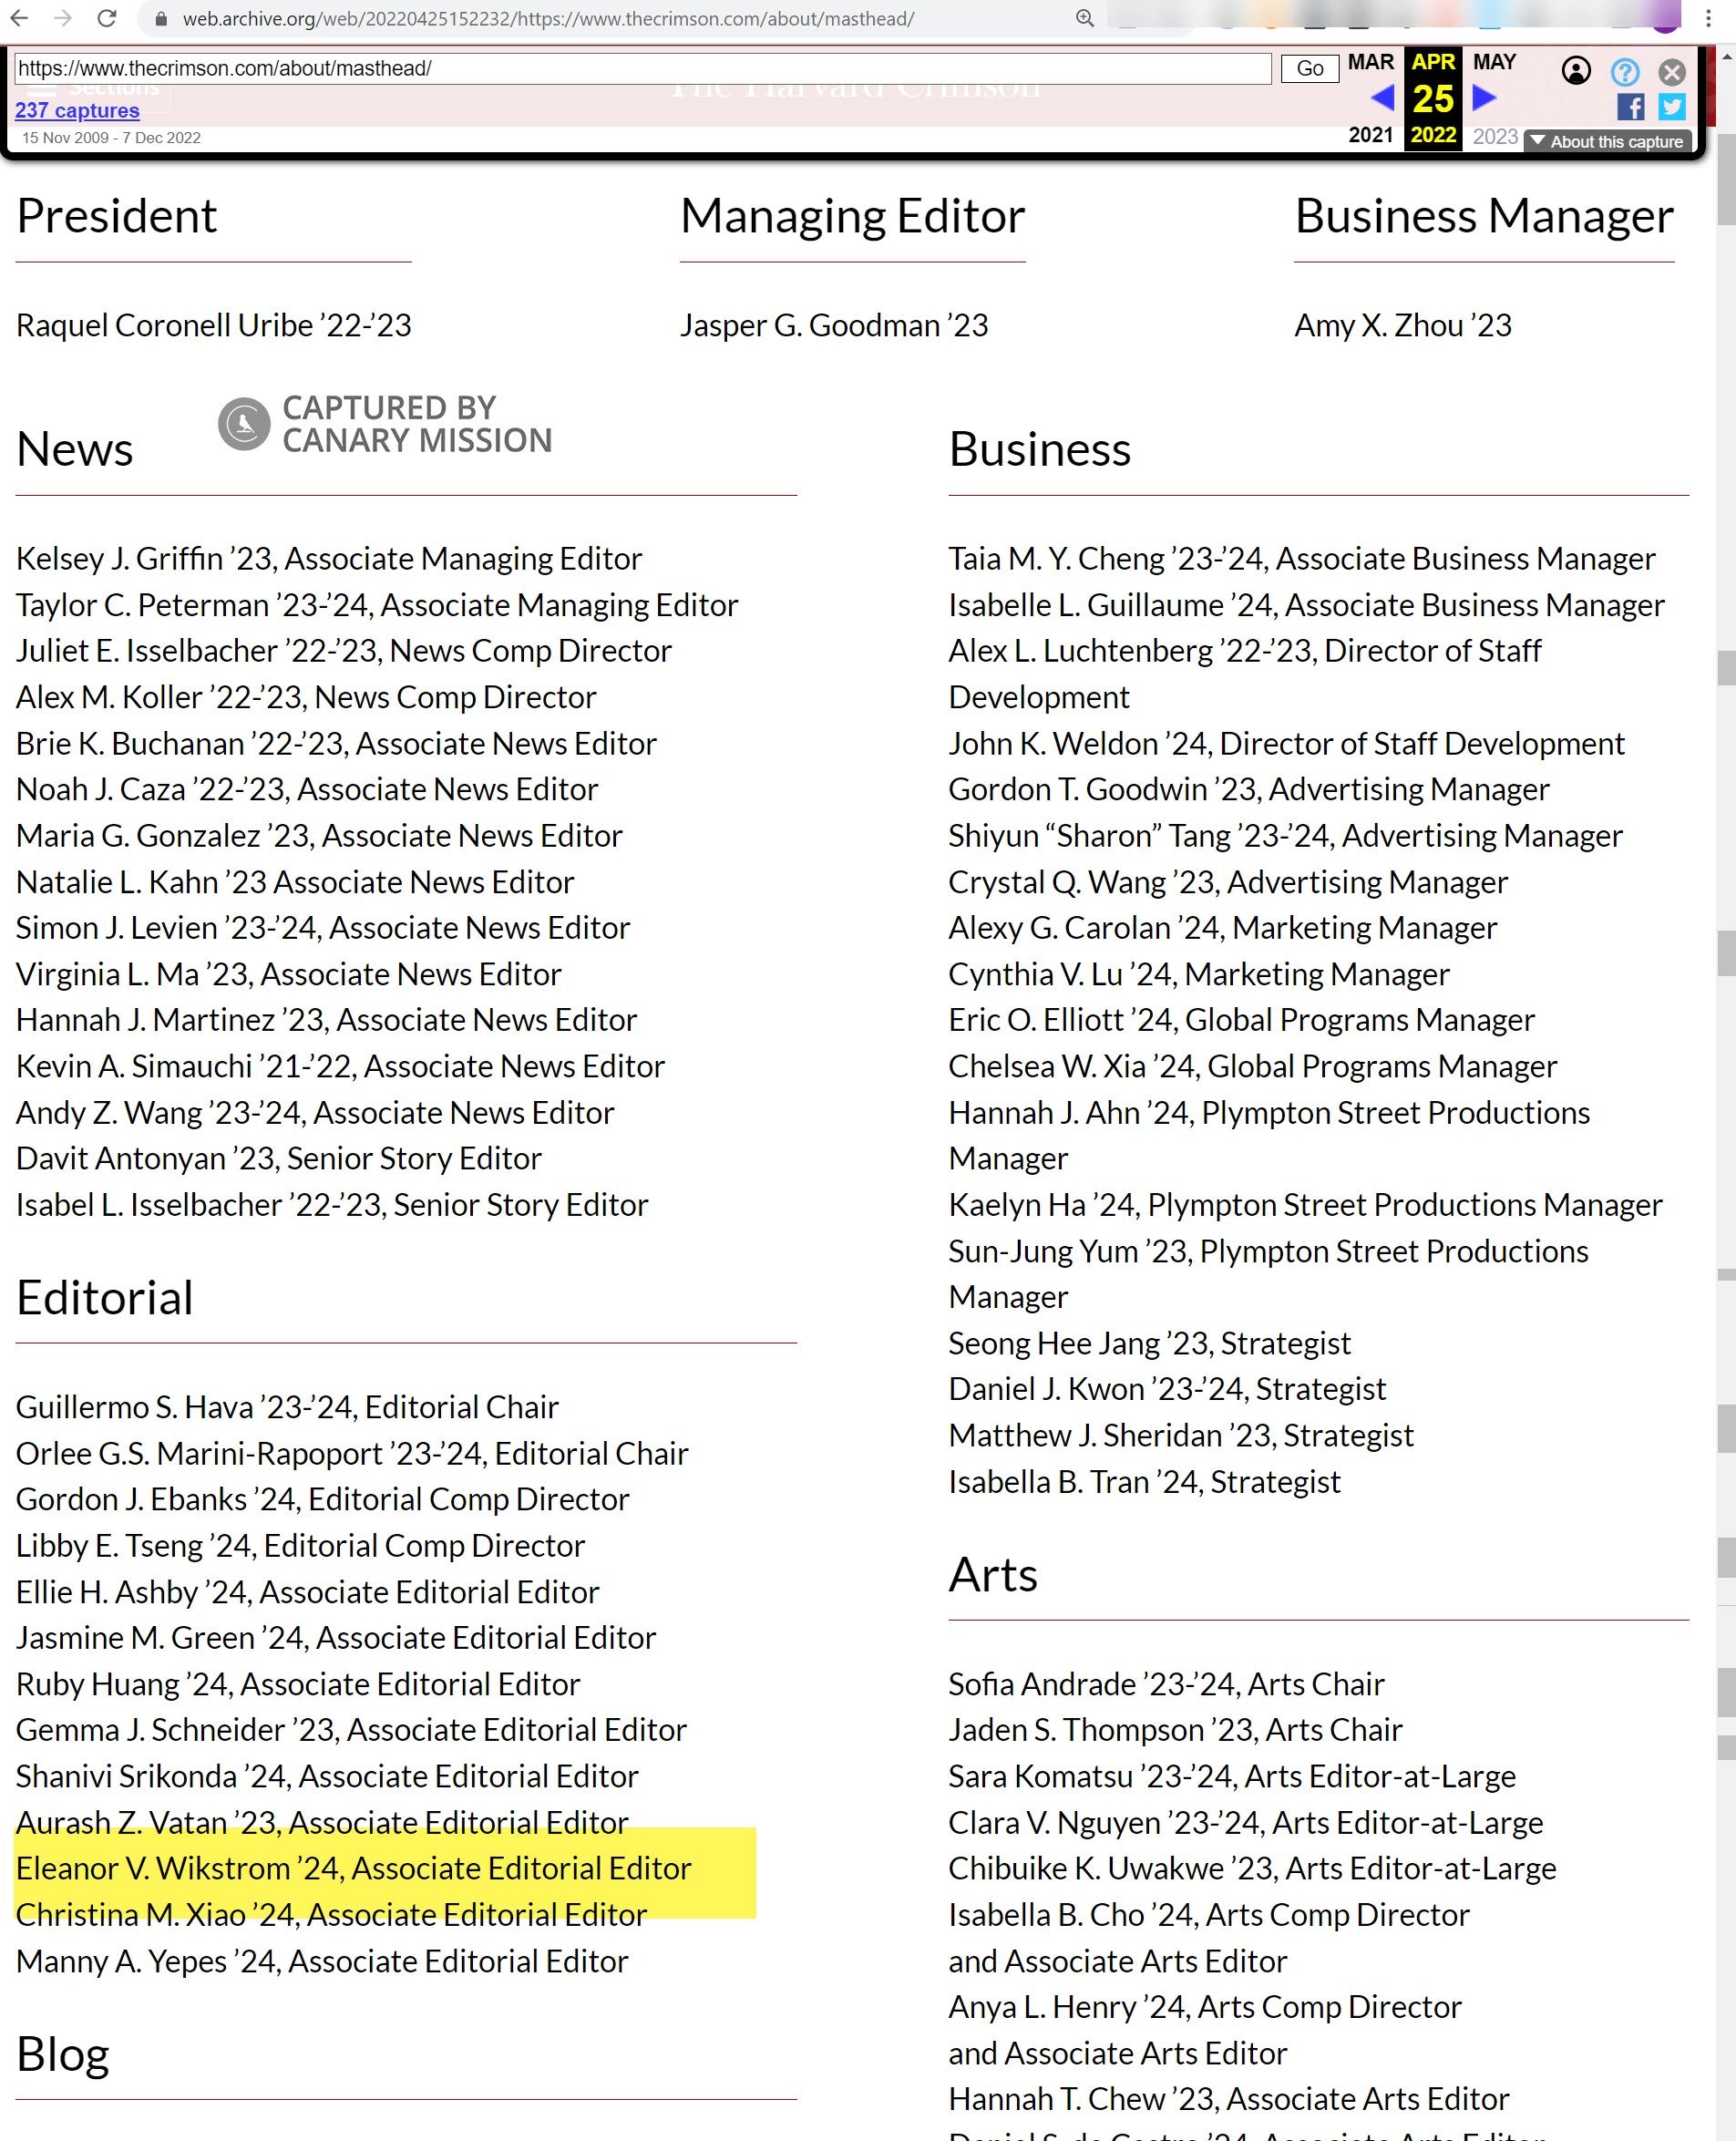The width and height of the screenshot is (1736, 2141).
Task: Open the Wayback Machine help icon
Action: pos(1625,72)
